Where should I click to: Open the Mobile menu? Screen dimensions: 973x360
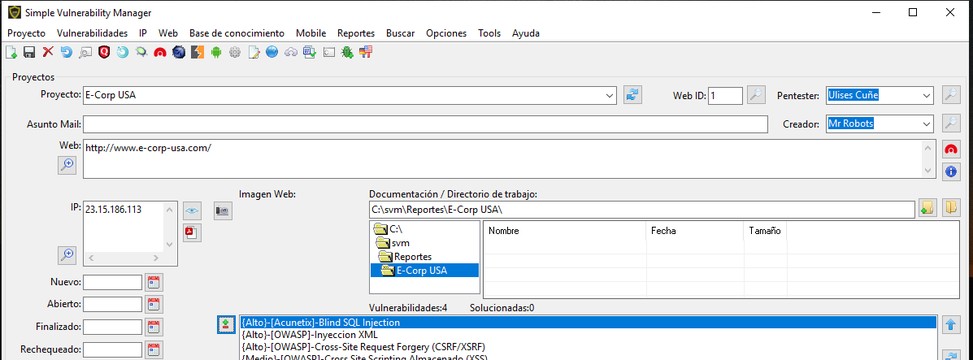coord(311,34)
